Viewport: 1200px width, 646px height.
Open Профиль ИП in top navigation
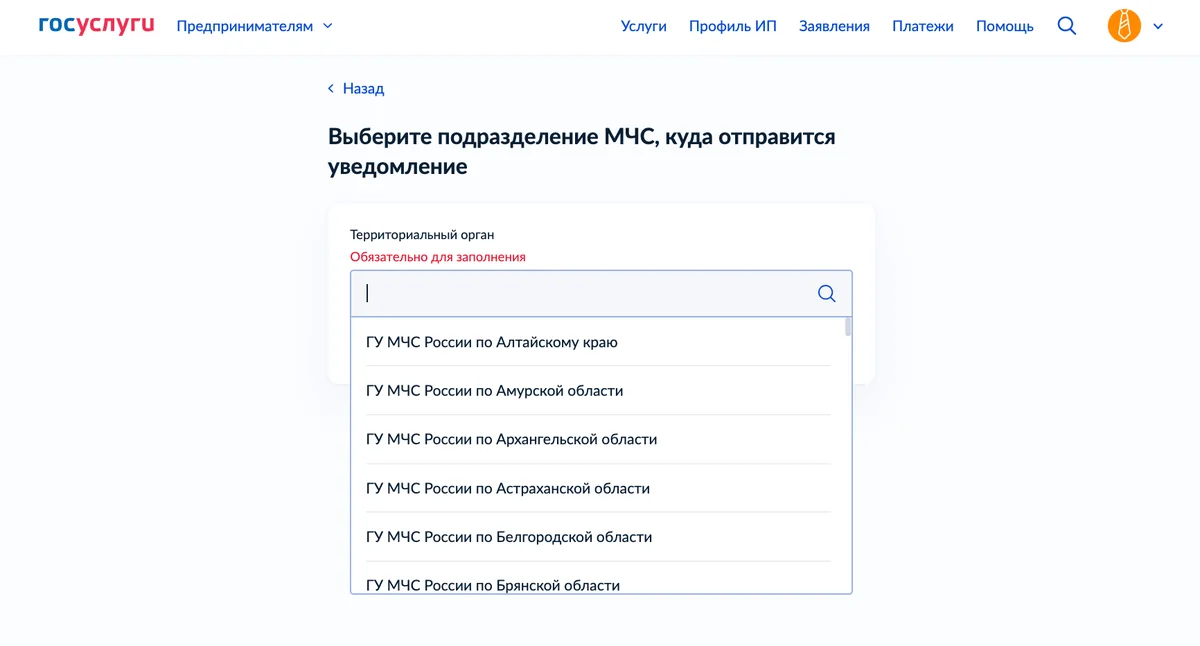732,26
